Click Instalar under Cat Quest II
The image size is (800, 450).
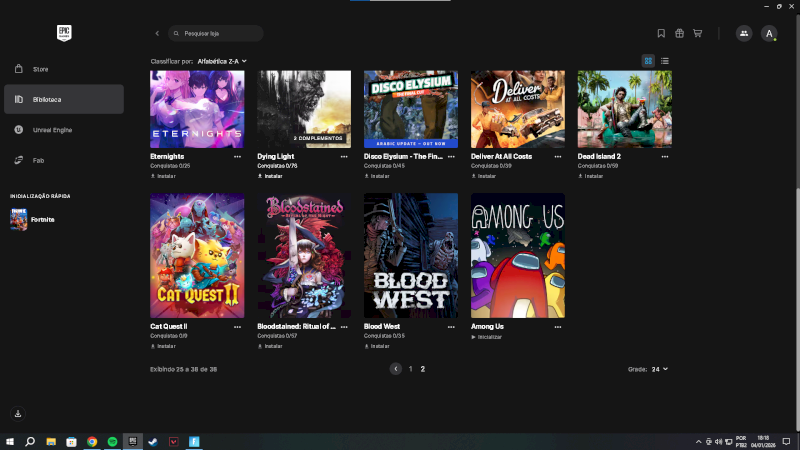165,346
